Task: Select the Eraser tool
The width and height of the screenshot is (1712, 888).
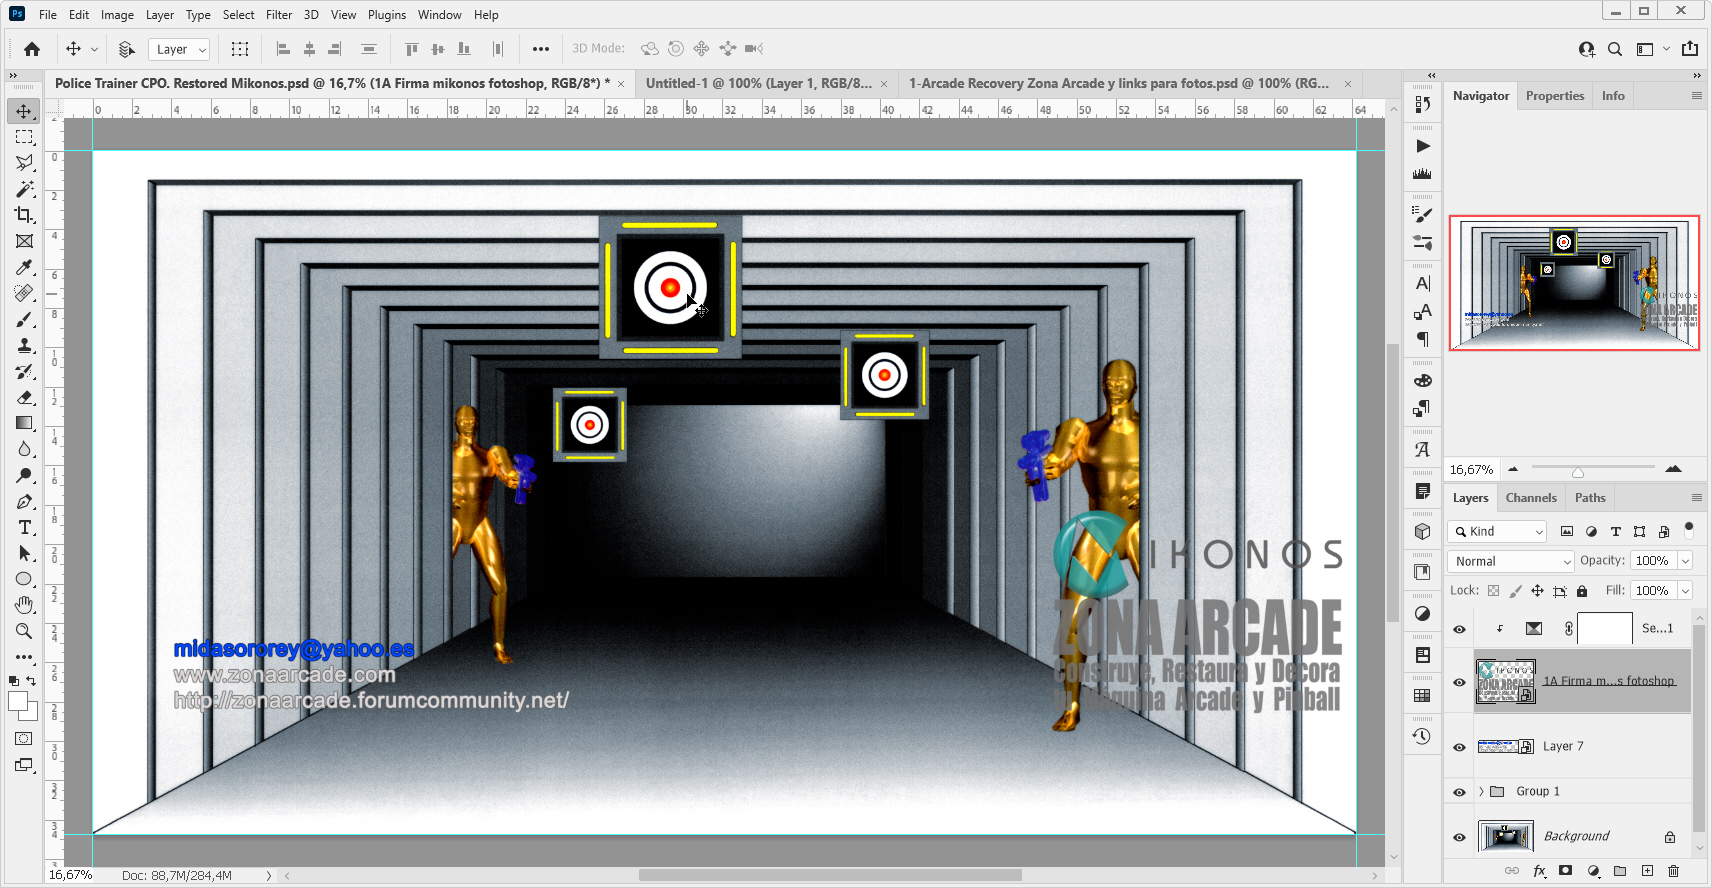Action: 24,397
